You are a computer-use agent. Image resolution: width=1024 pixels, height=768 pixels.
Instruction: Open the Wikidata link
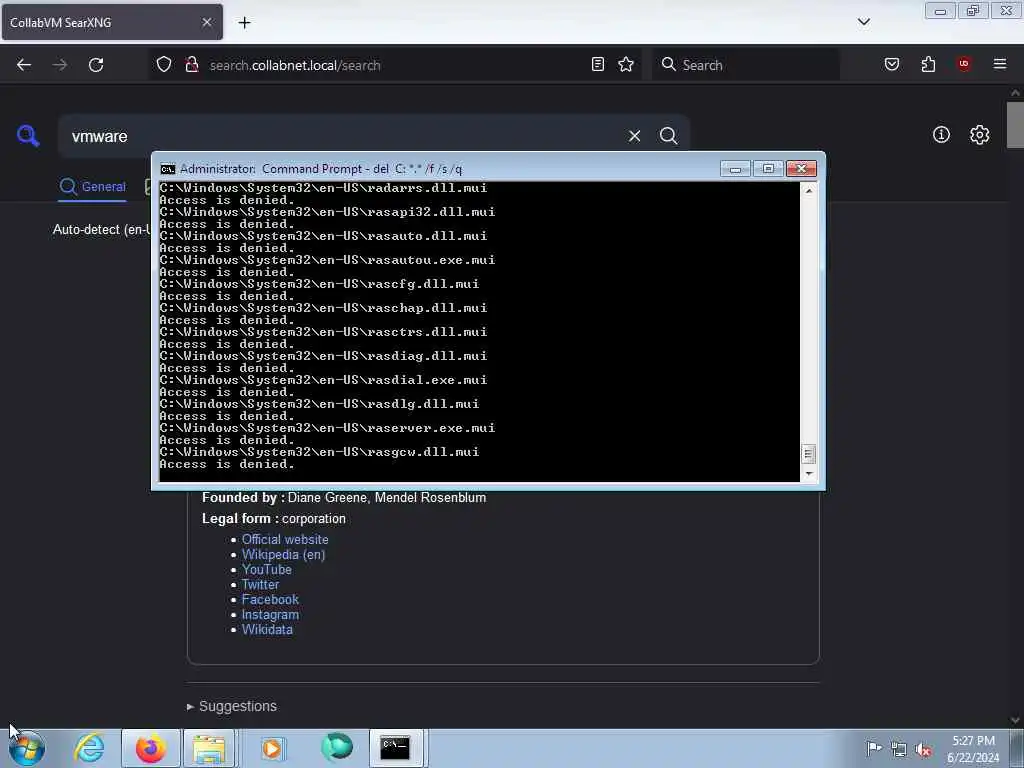click(x=267, y=630)
